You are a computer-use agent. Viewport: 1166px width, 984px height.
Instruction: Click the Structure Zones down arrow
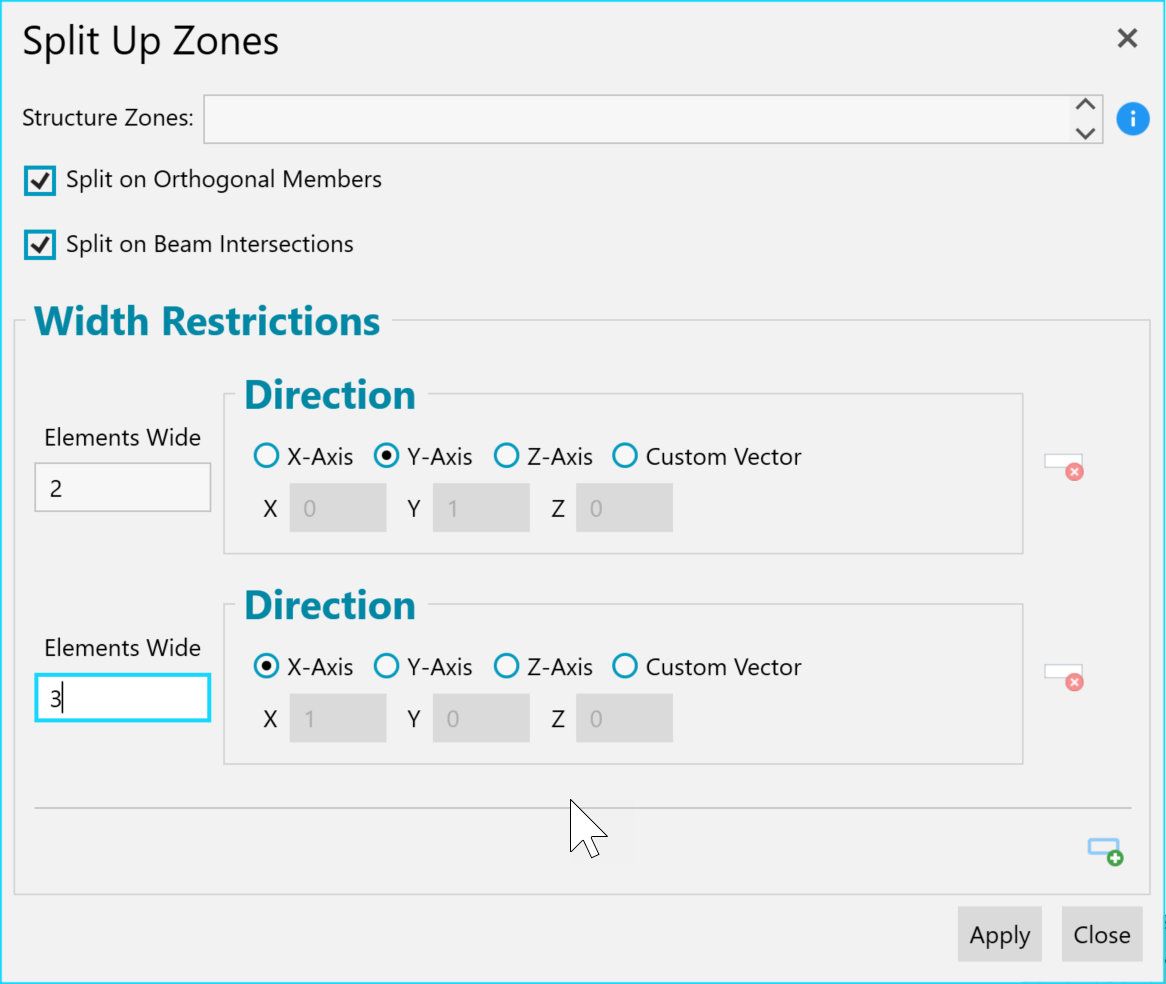tap(1086, 133)
